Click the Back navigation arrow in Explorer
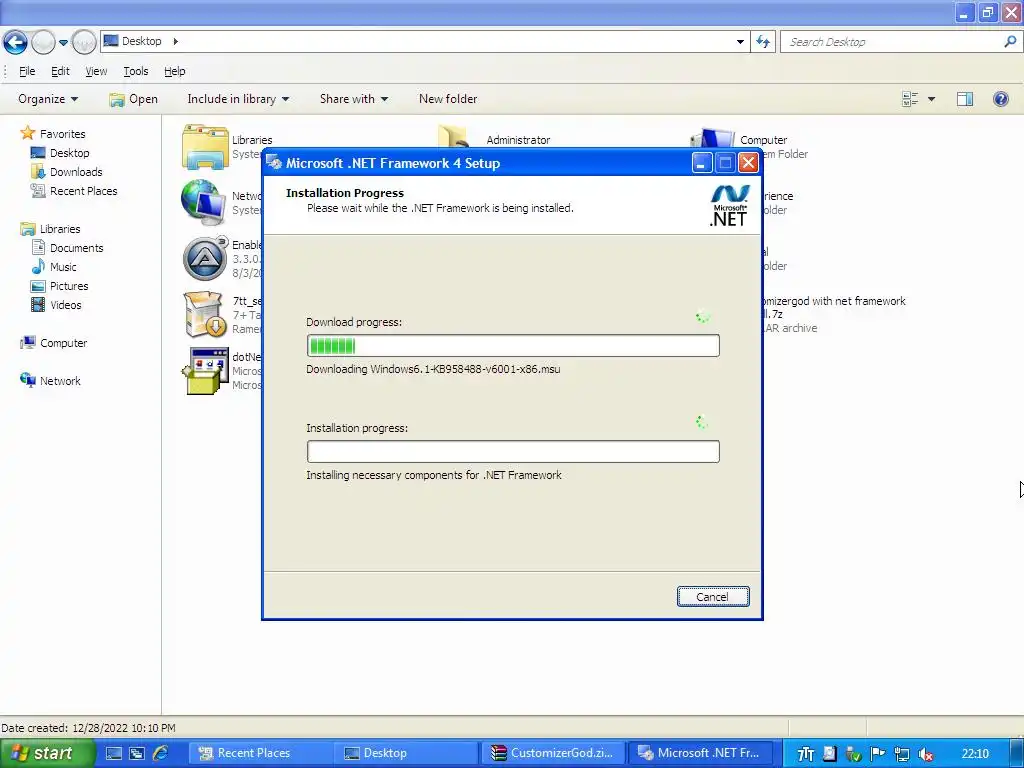This screenshot has width=1024, height=768. point(16,42)
